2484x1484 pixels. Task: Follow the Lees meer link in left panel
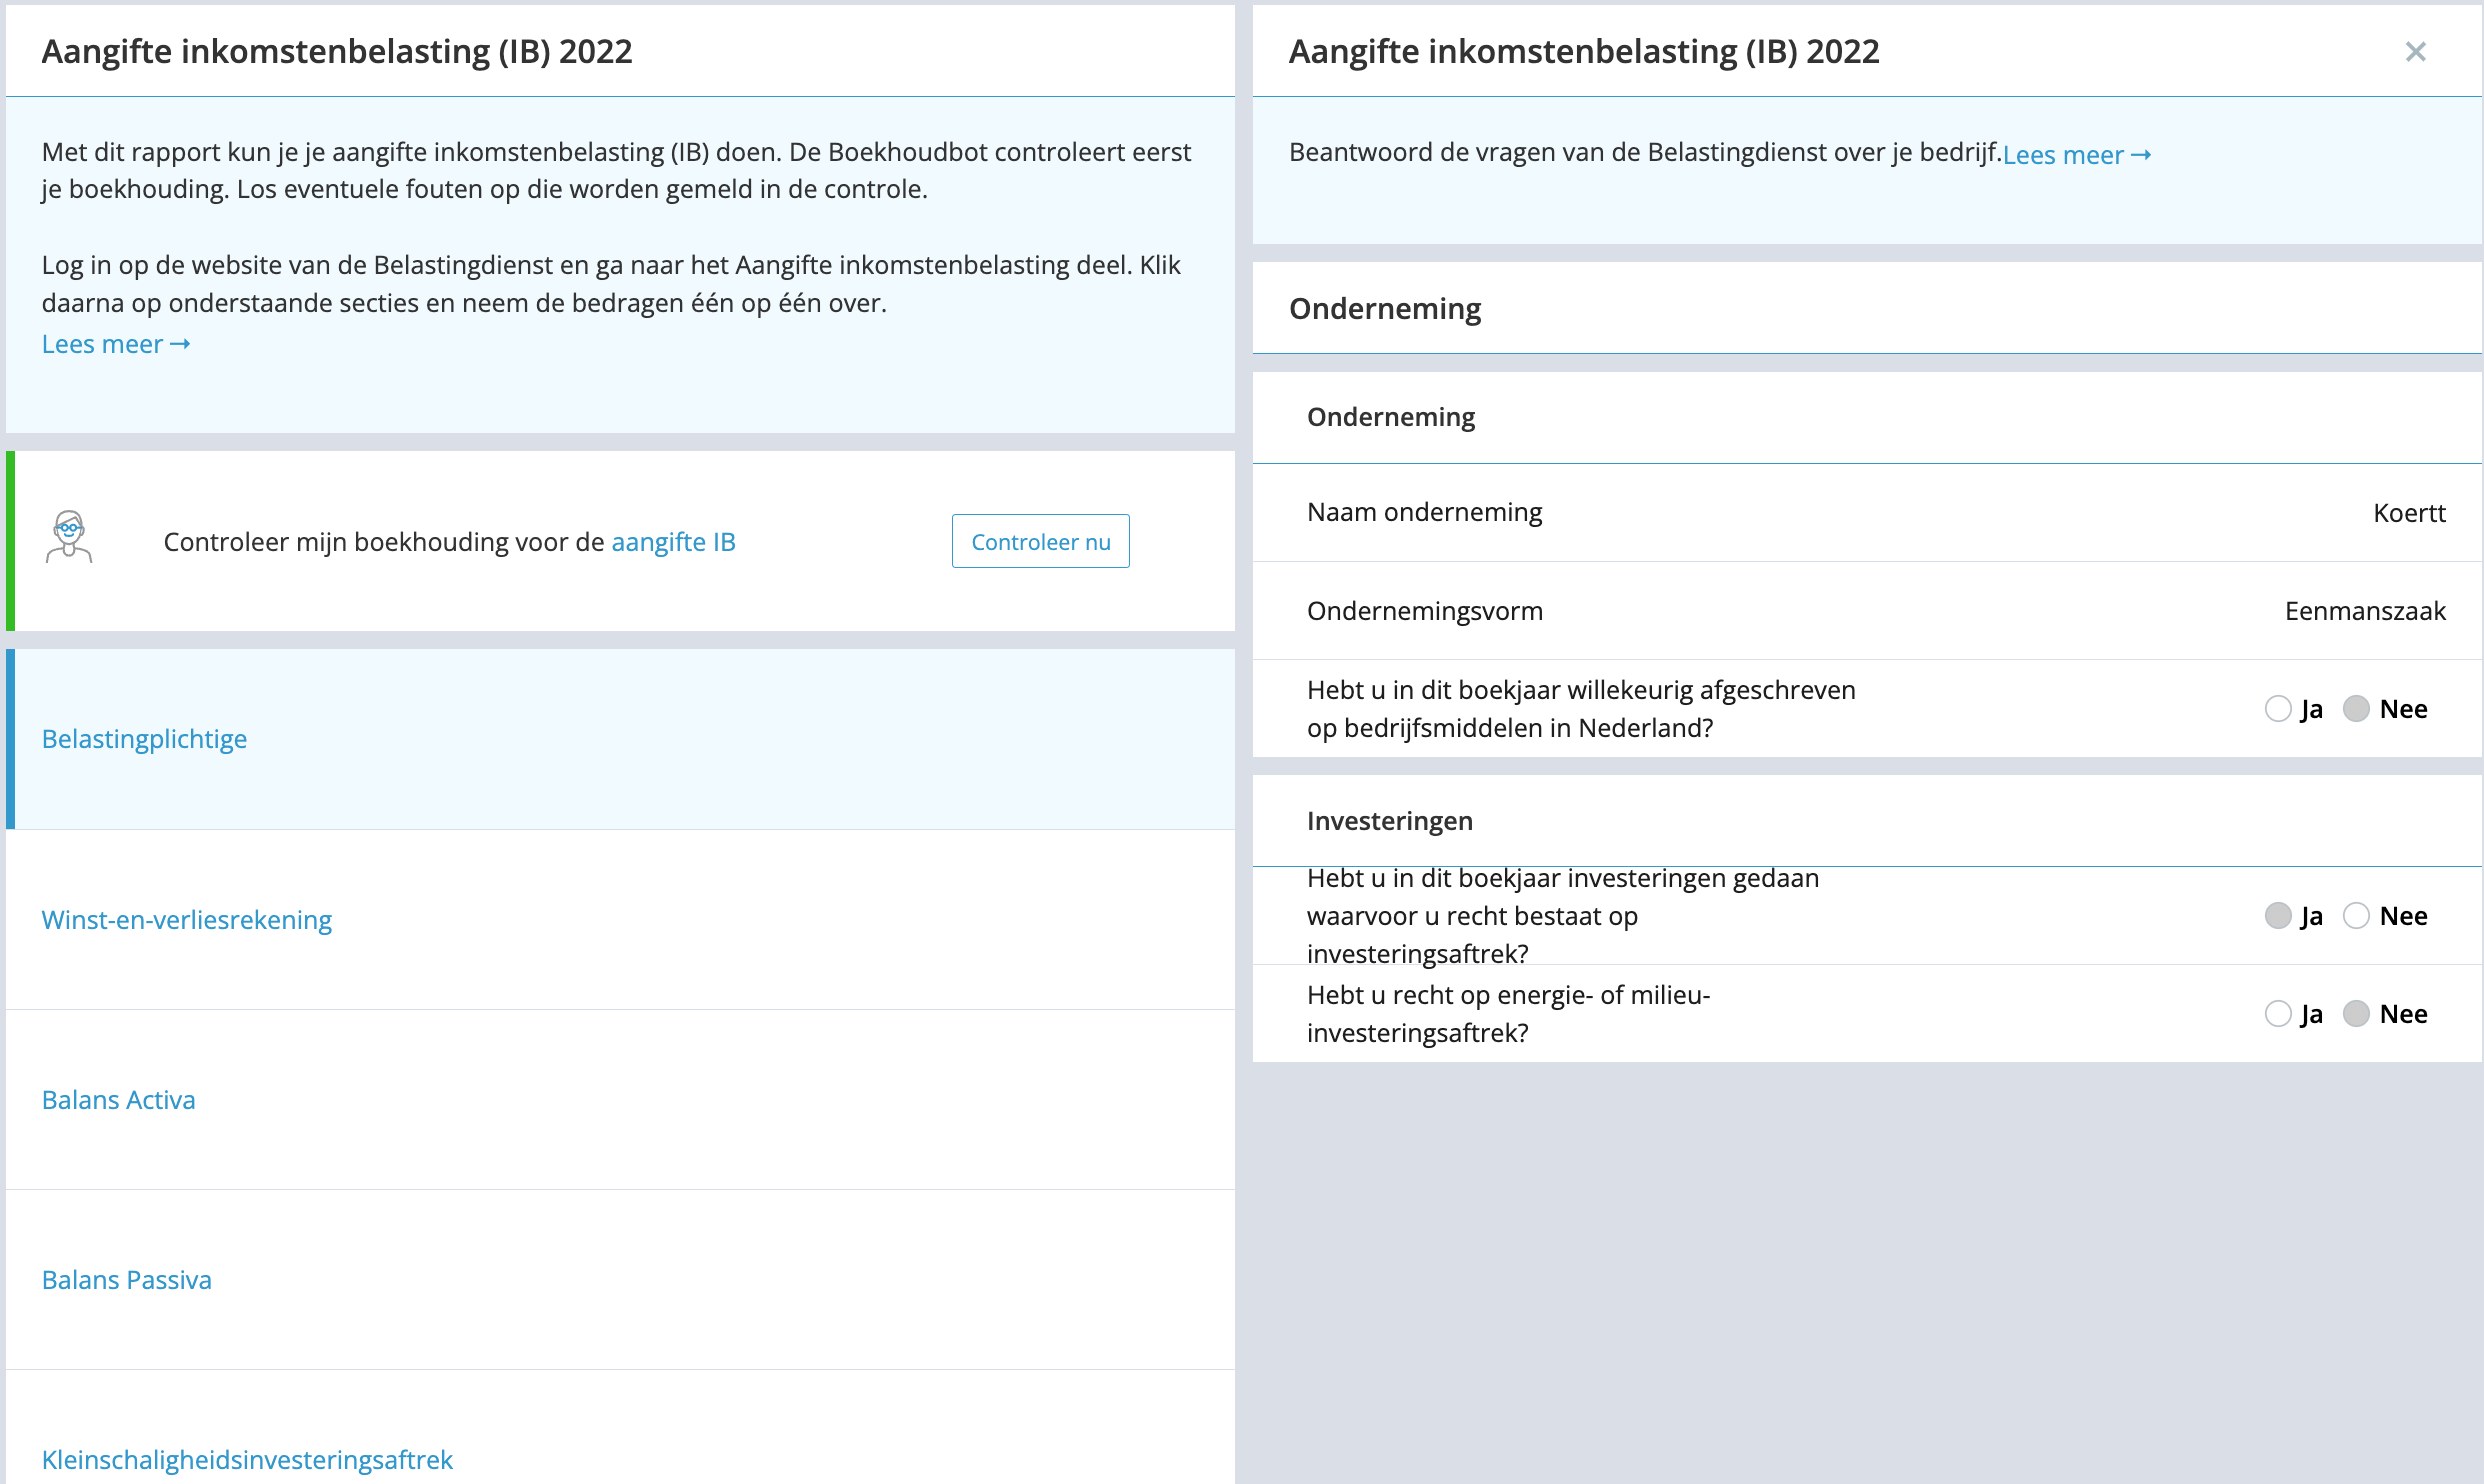(116, 344)
